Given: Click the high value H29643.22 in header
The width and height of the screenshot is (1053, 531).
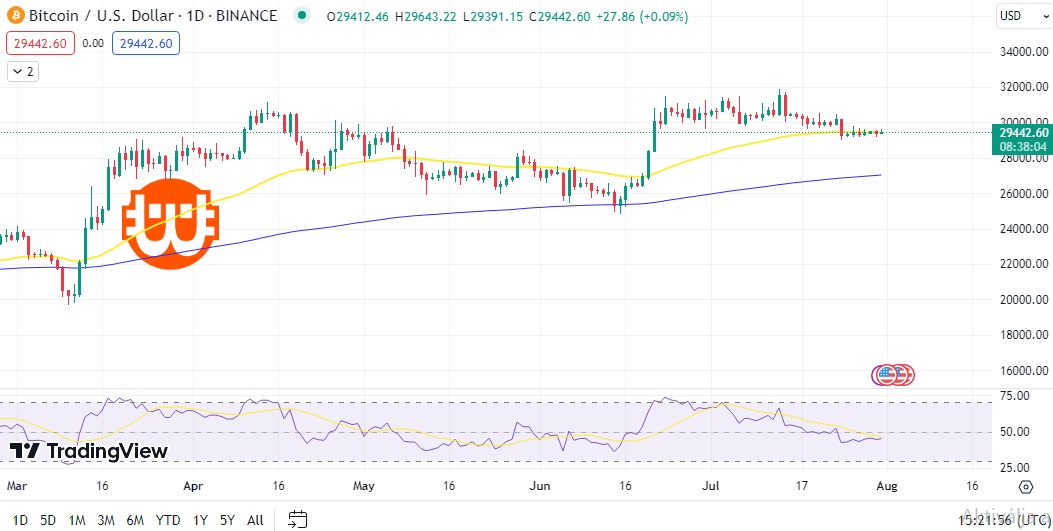Looking at the screenshot, I should pyautogui.click(x=426, y=15).
